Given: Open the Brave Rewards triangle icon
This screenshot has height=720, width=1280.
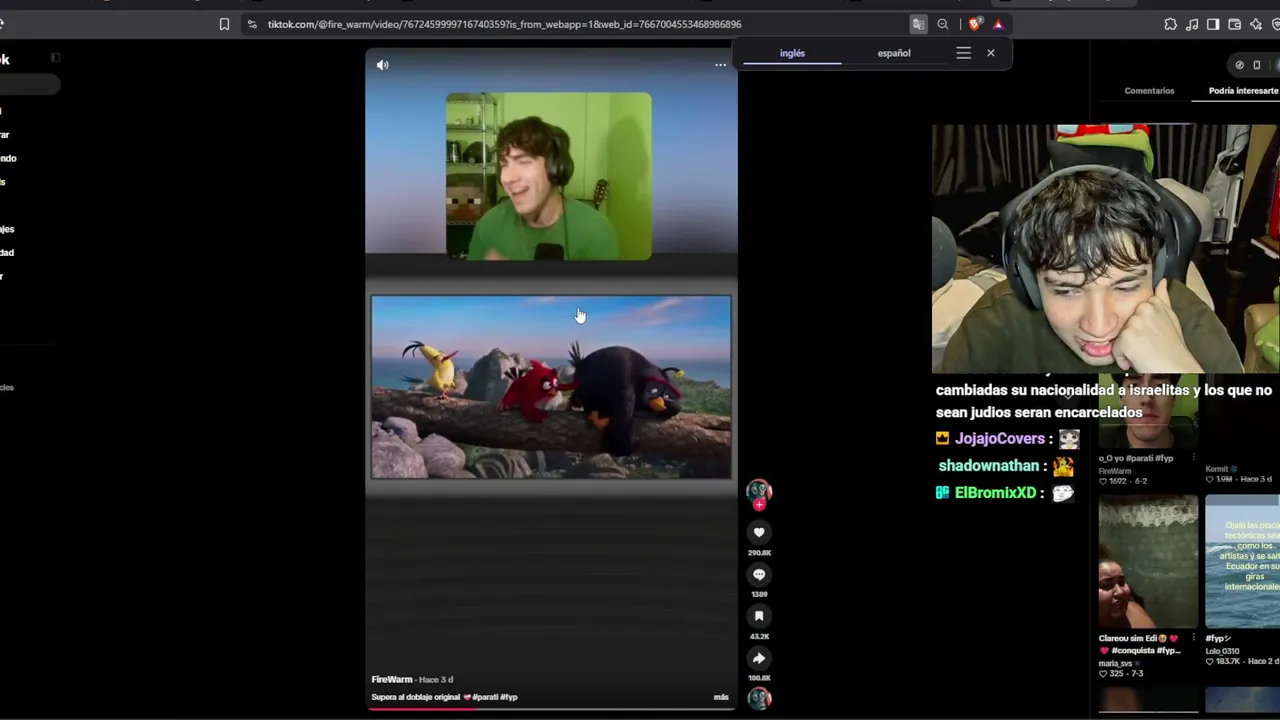Looking at the screenshot, I should 998,24.
